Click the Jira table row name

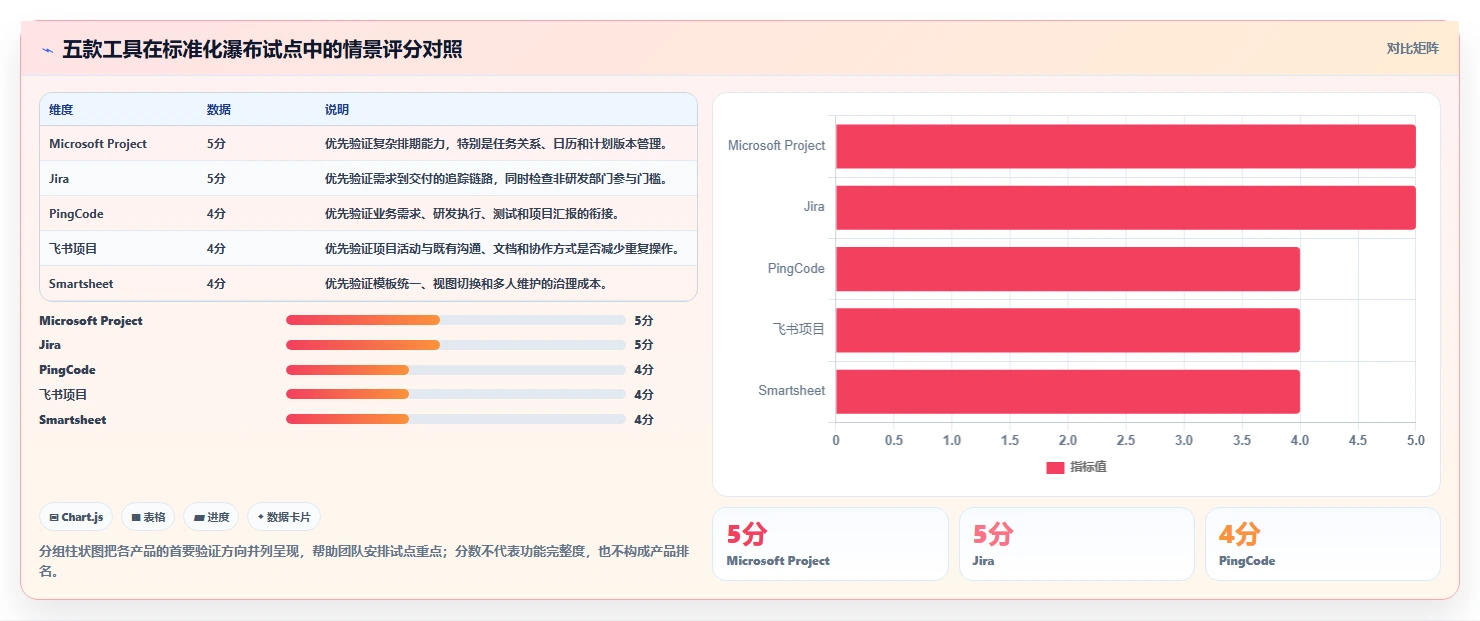click(x=59, y=179)
